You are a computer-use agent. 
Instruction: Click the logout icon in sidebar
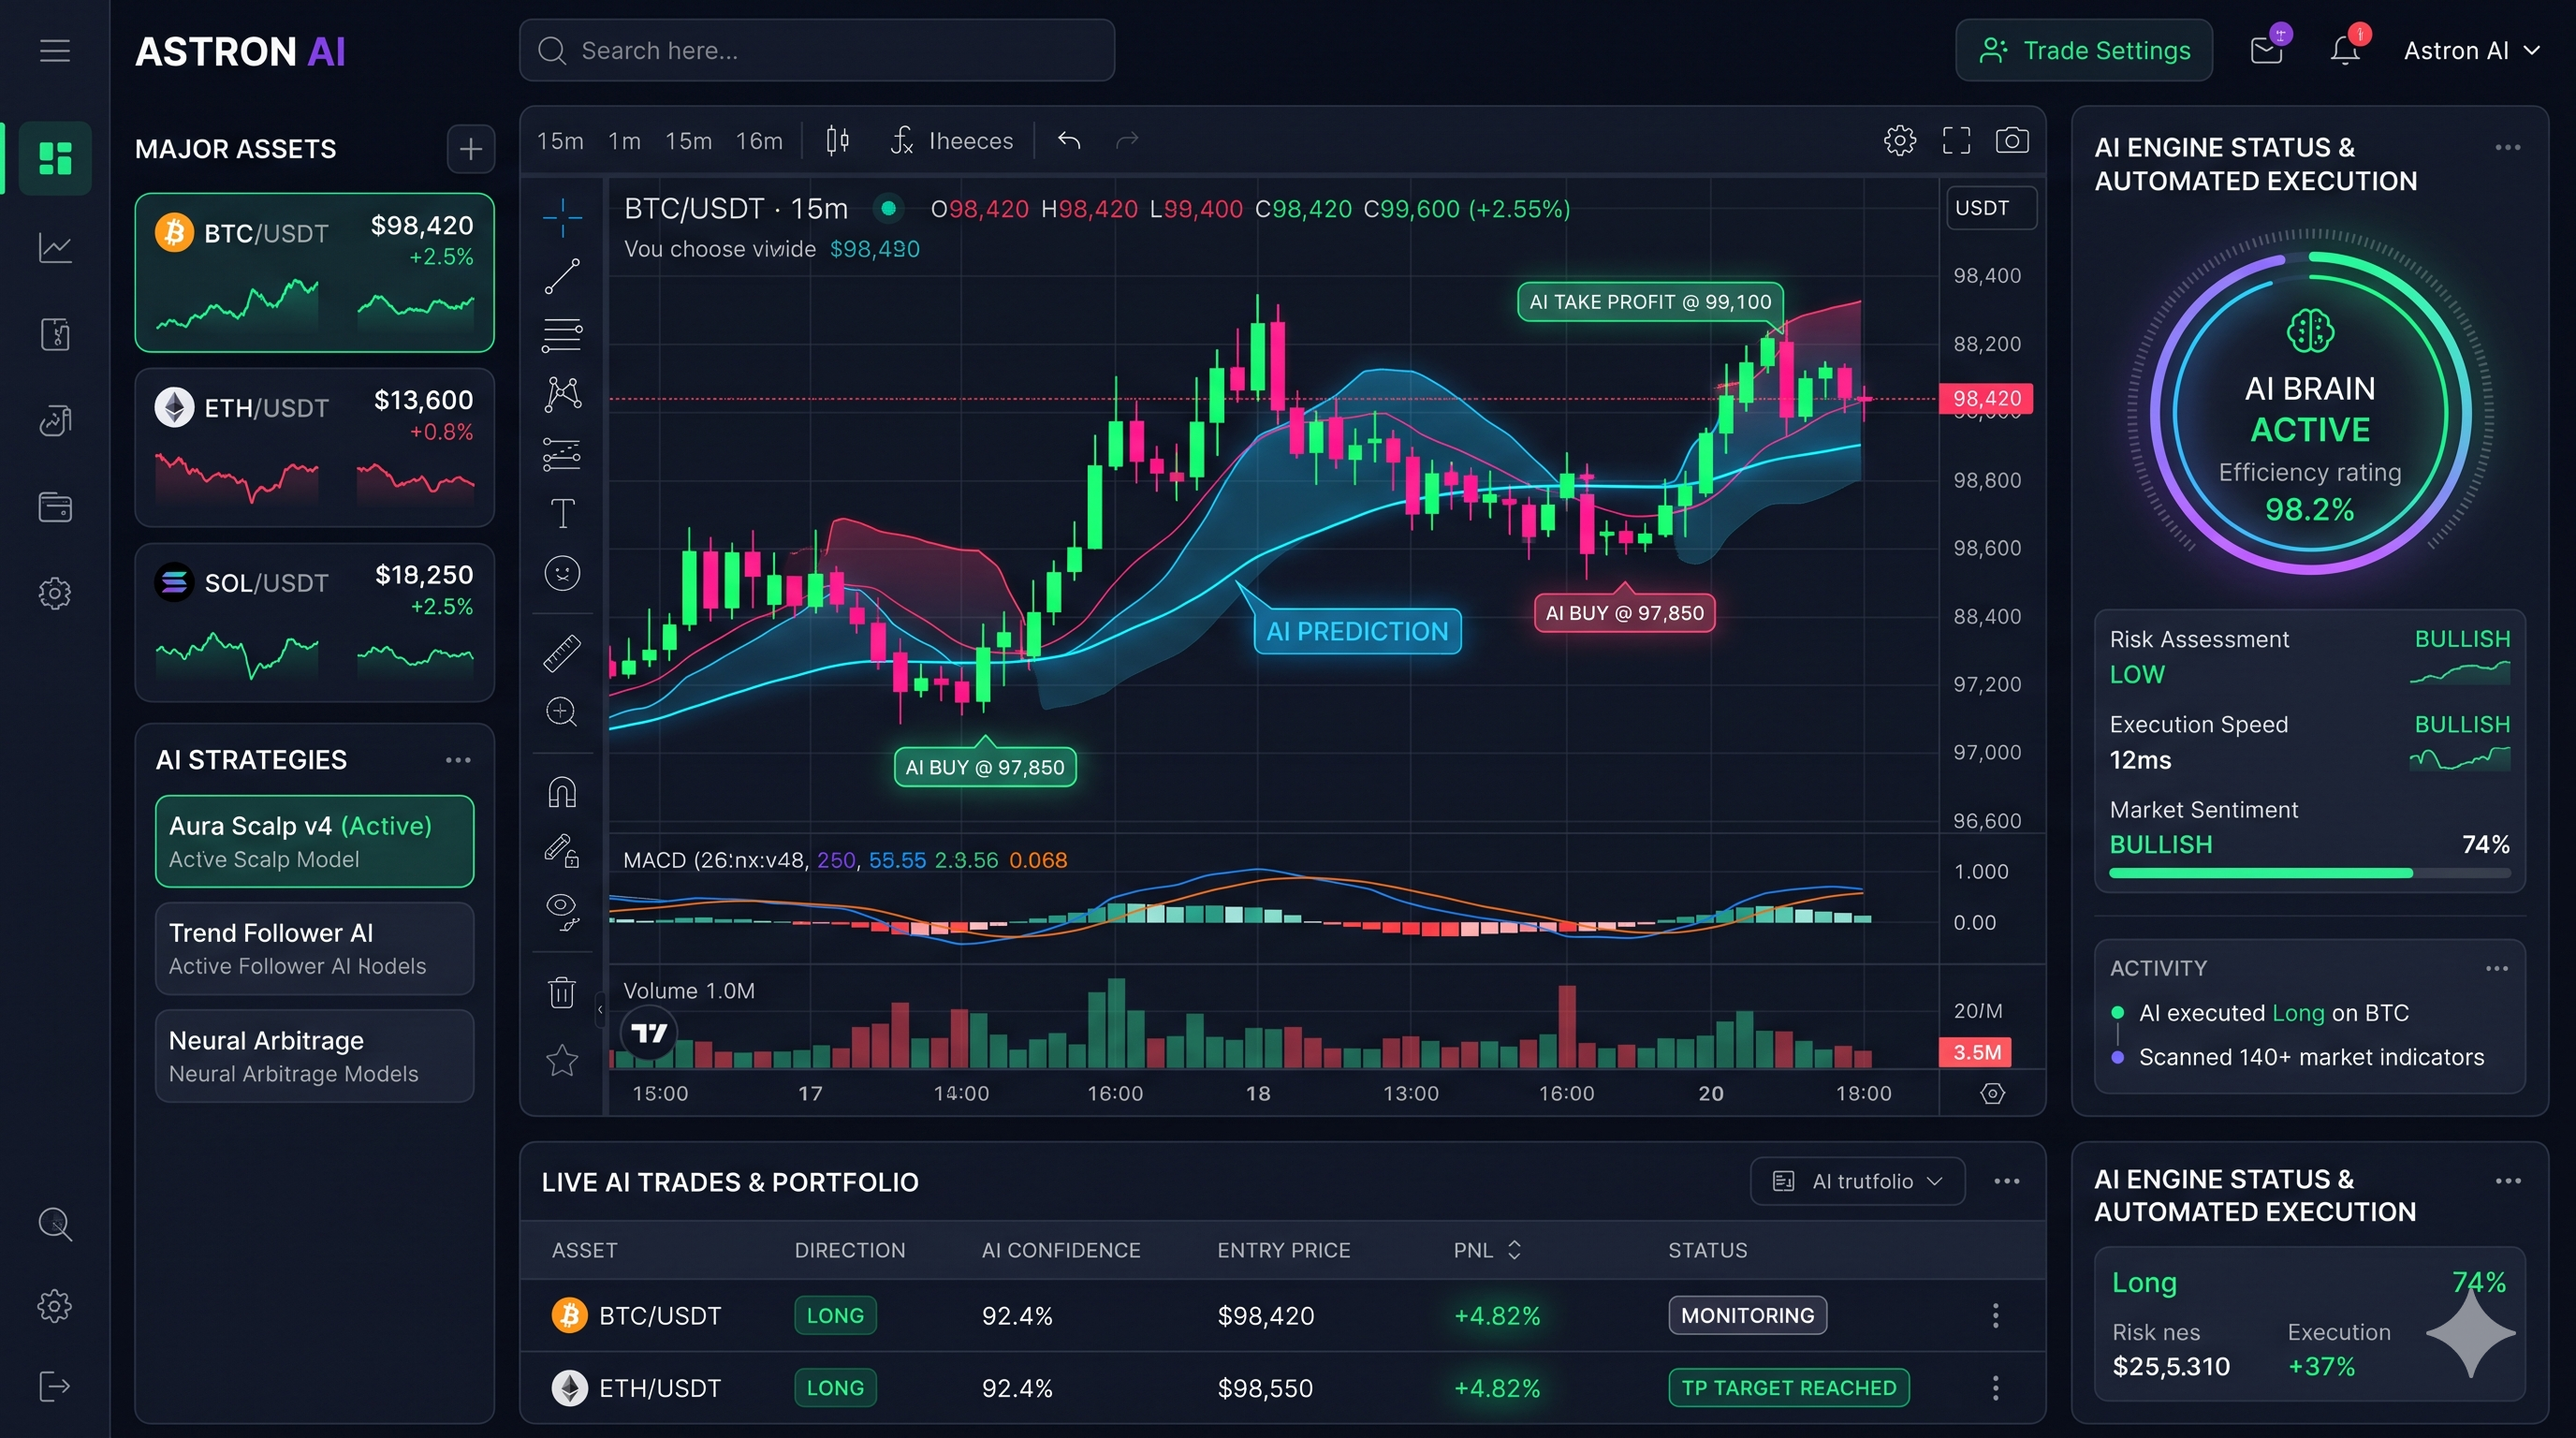click(55, 1386)
